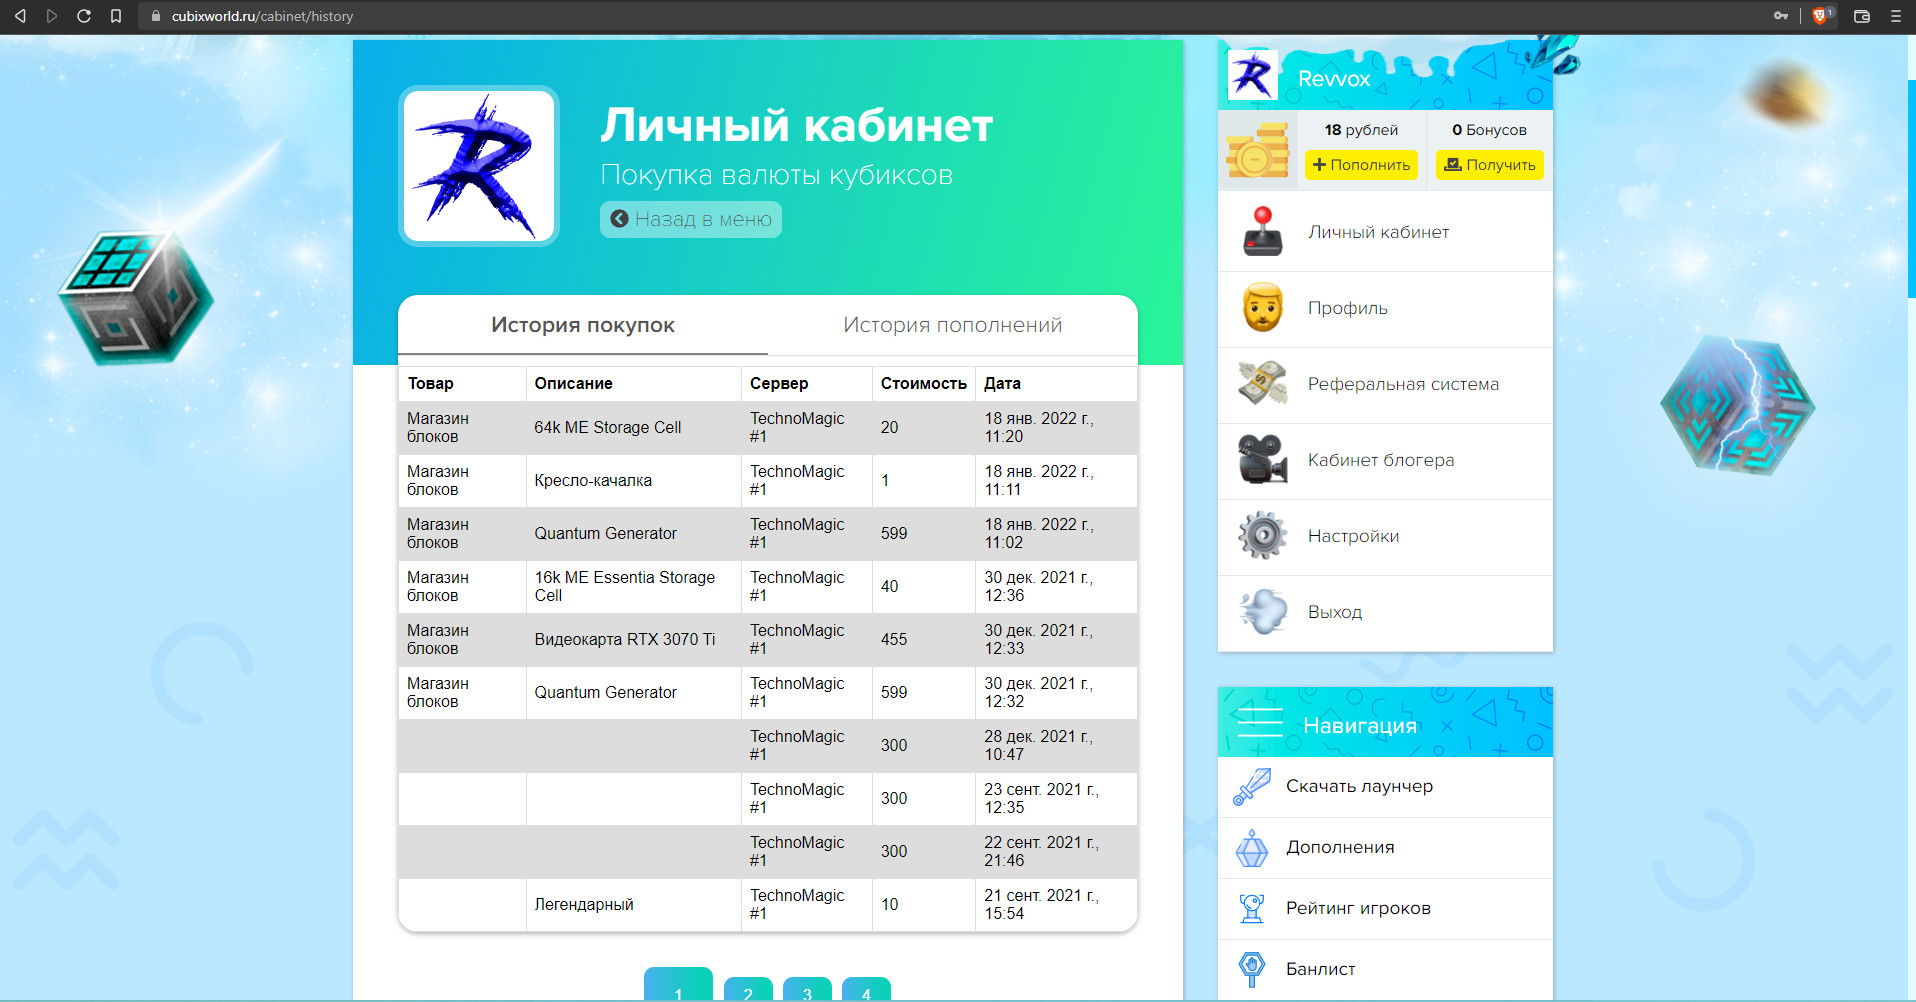Click the joystick icon for Личный кабинет

[1262, 232]
